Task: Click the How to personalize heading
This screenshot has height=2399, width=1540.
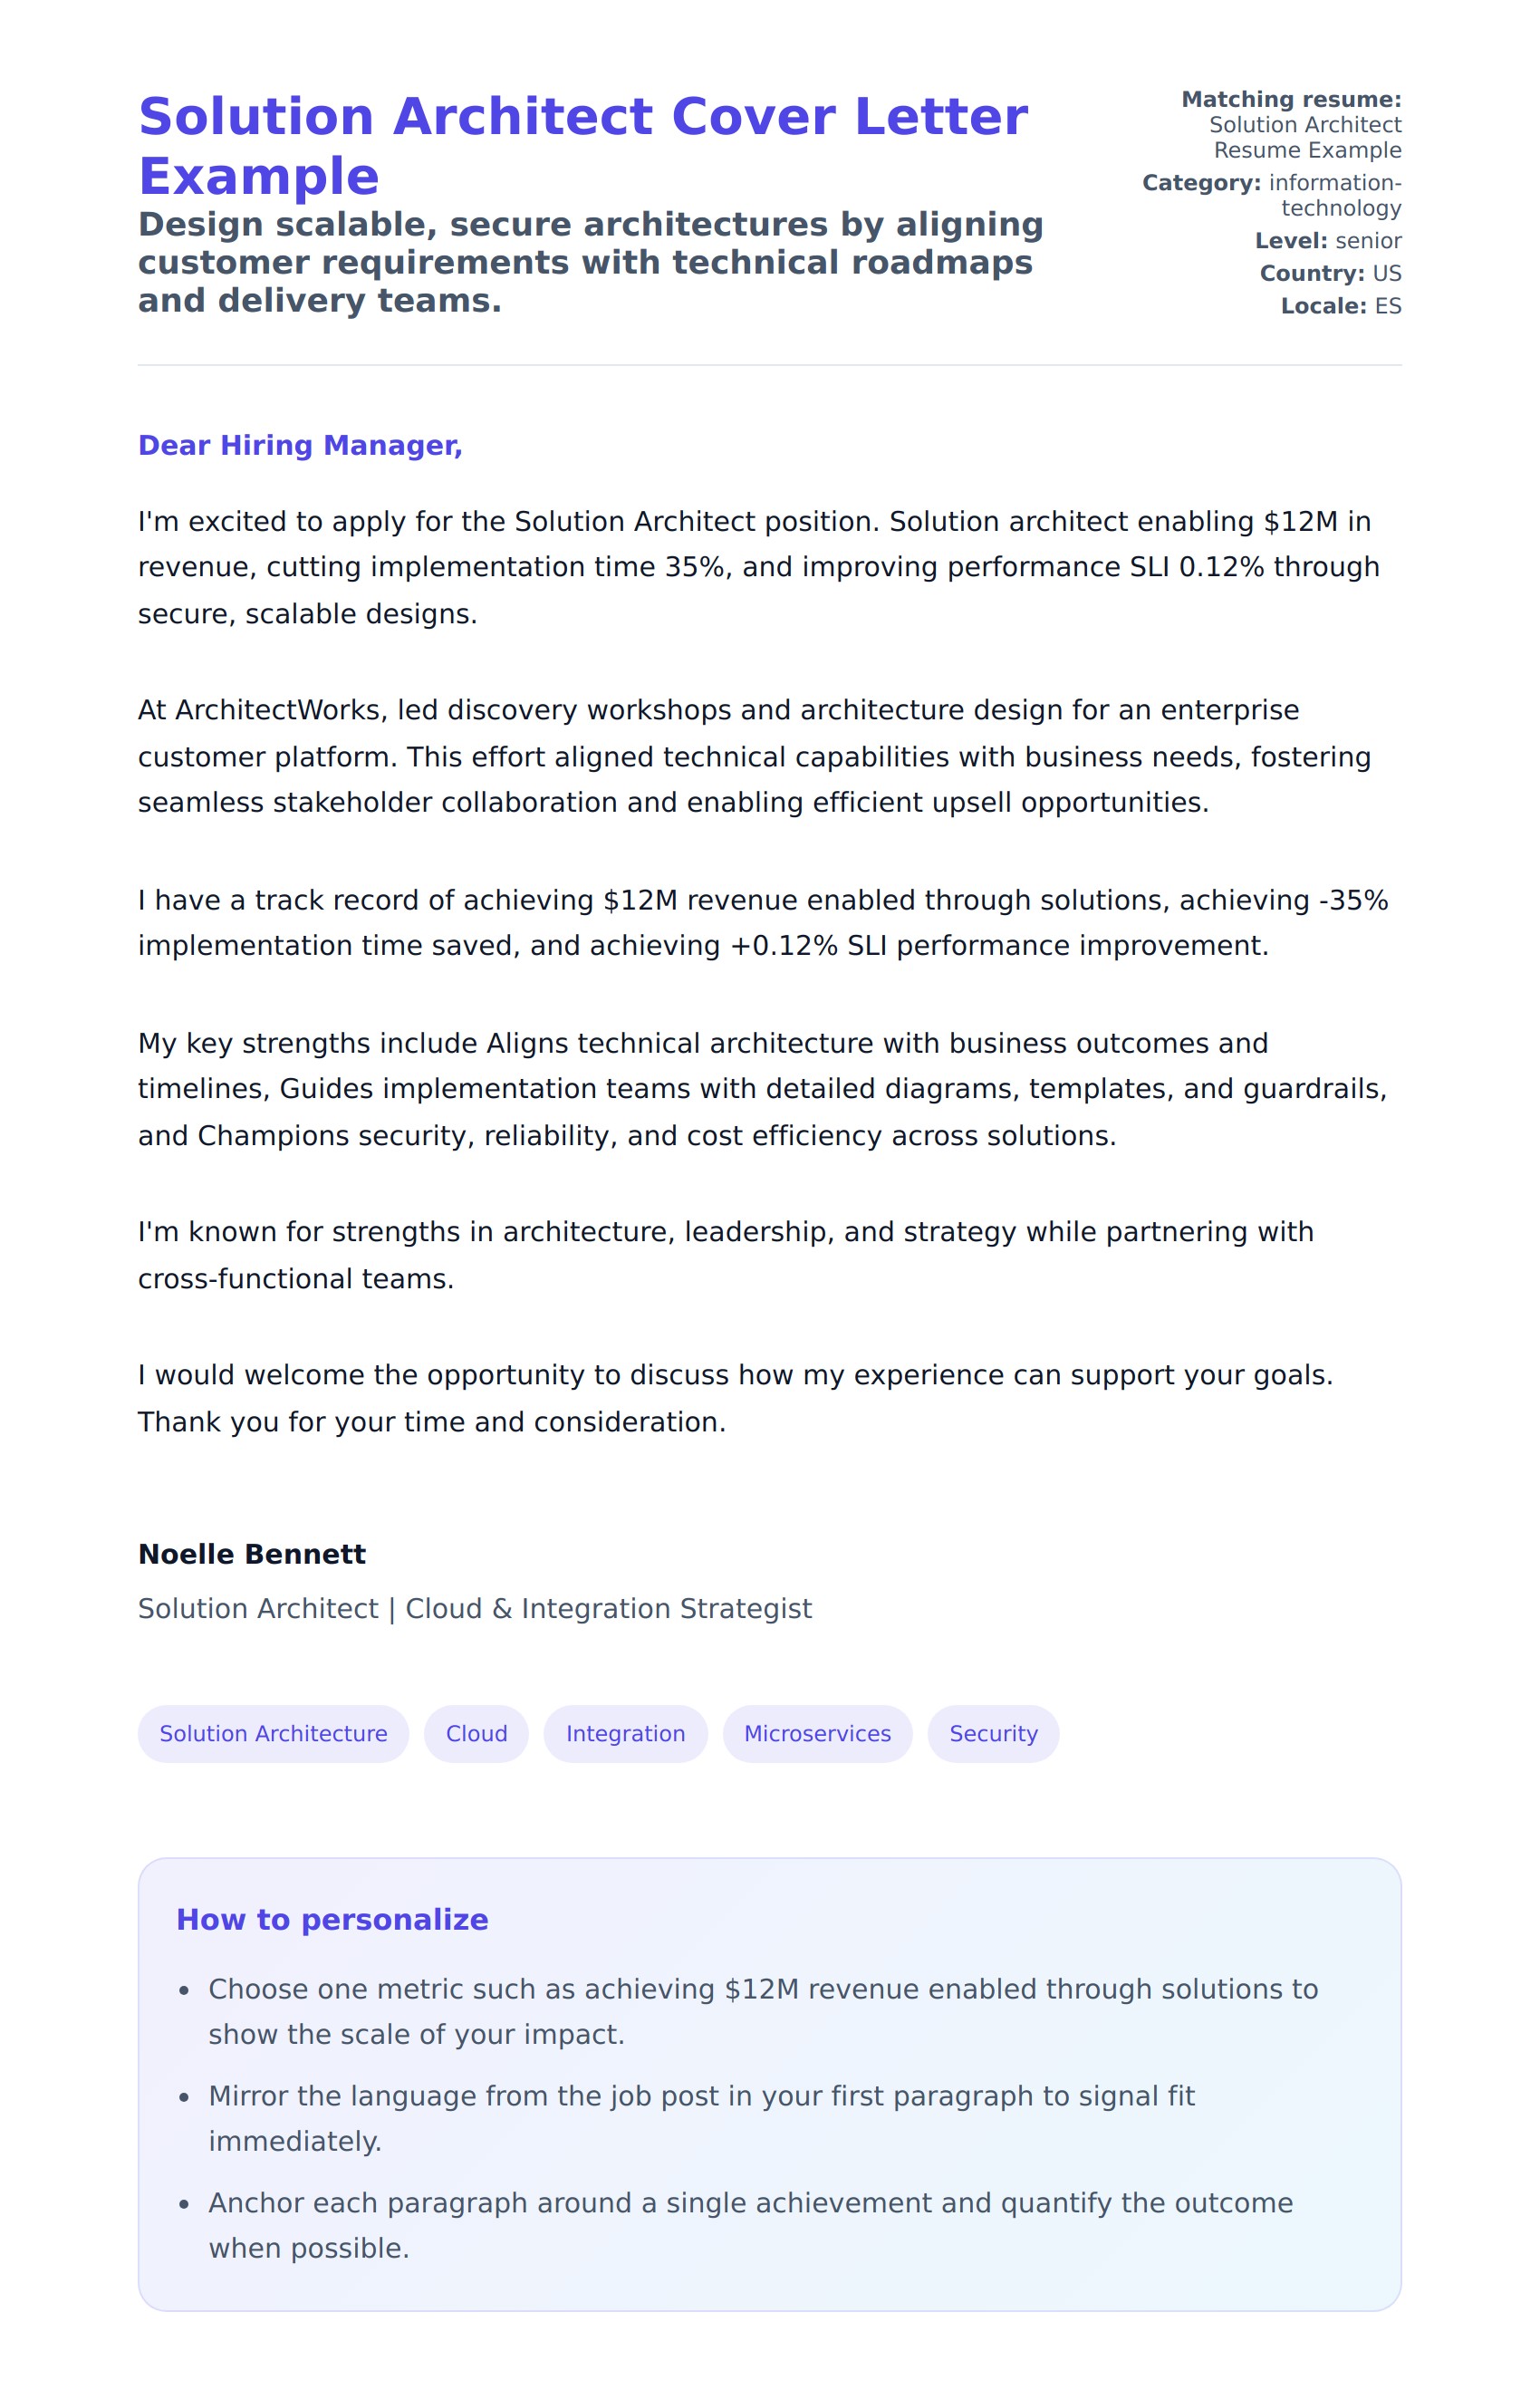Action: click(332, 1920)
